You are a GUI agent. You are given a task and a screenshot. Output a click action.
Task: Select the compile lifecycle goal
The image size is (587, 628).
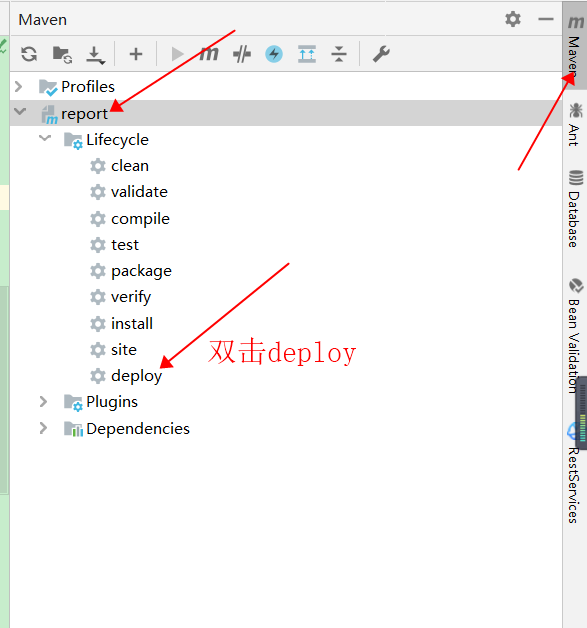tap(140, 219)
